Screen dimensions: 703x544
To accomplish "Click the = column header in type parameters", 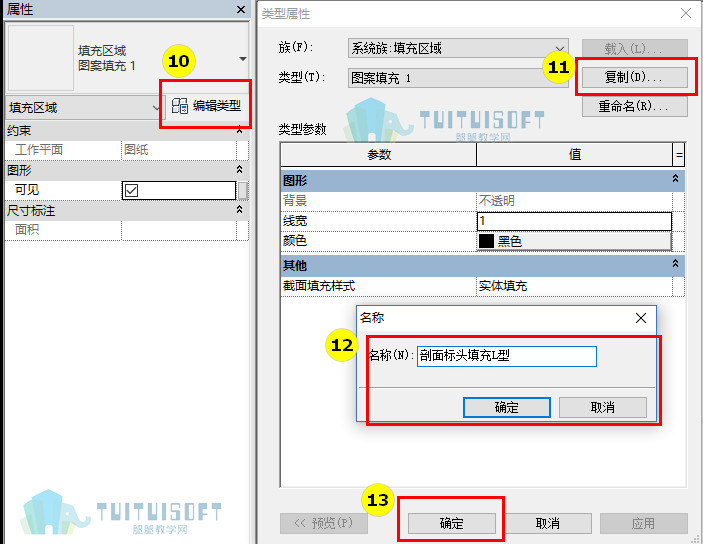I will click(x=679, y=155).
